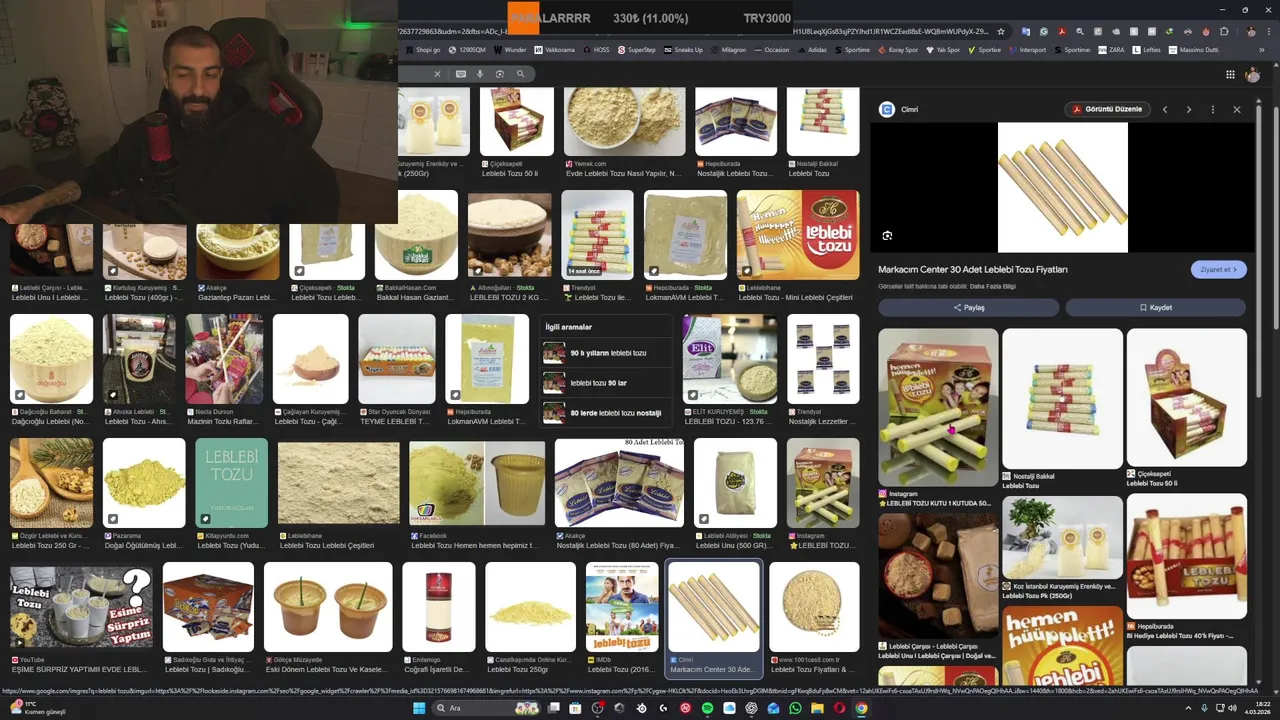Viewport: 1280px width, 720px height.
Task: Open Wunder bookmark
Action: 510,49
